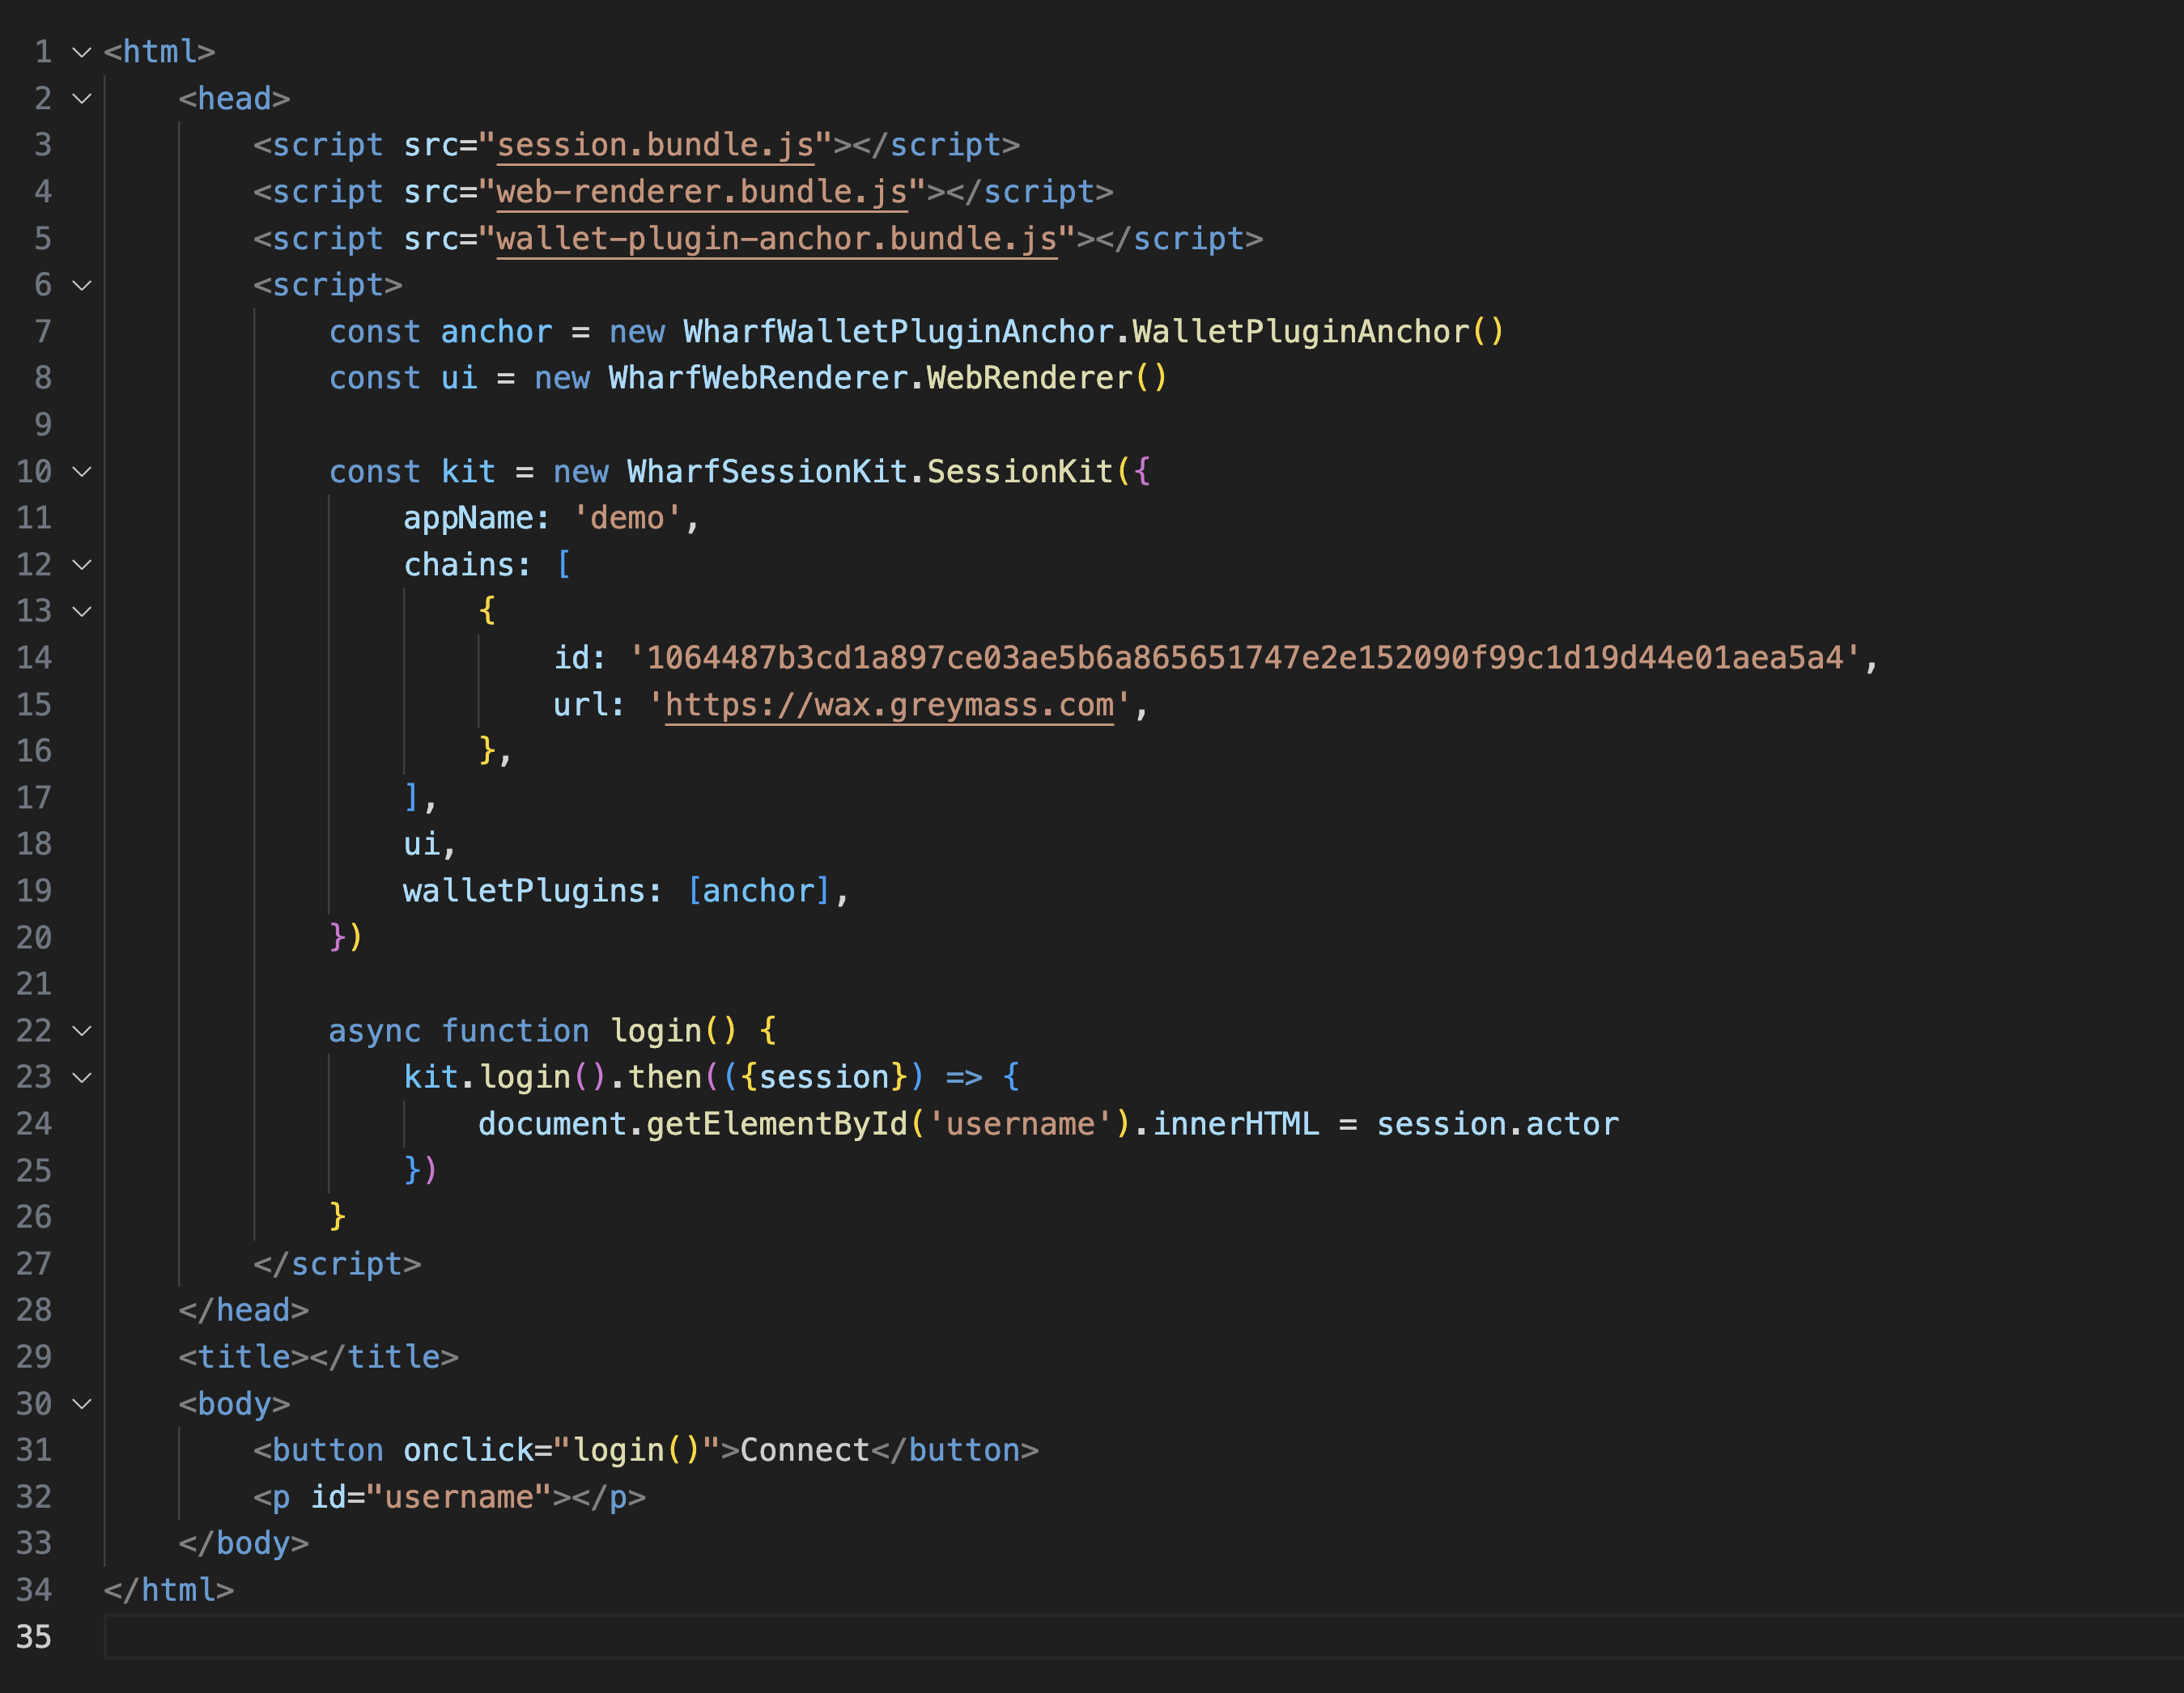Collapse the kit.login callback fold on line 23
The image size is (2184, 1693).
(x=82, y=1077)
